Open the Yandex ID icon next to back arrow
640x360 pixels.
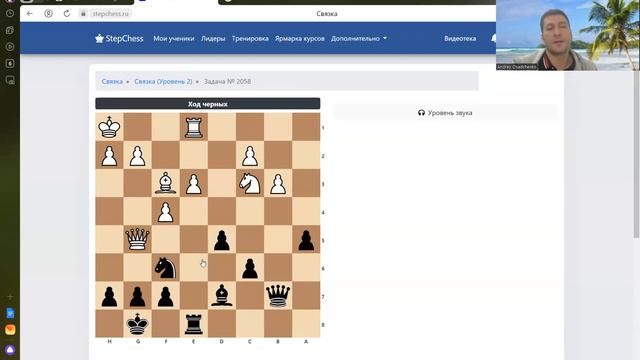48,13
